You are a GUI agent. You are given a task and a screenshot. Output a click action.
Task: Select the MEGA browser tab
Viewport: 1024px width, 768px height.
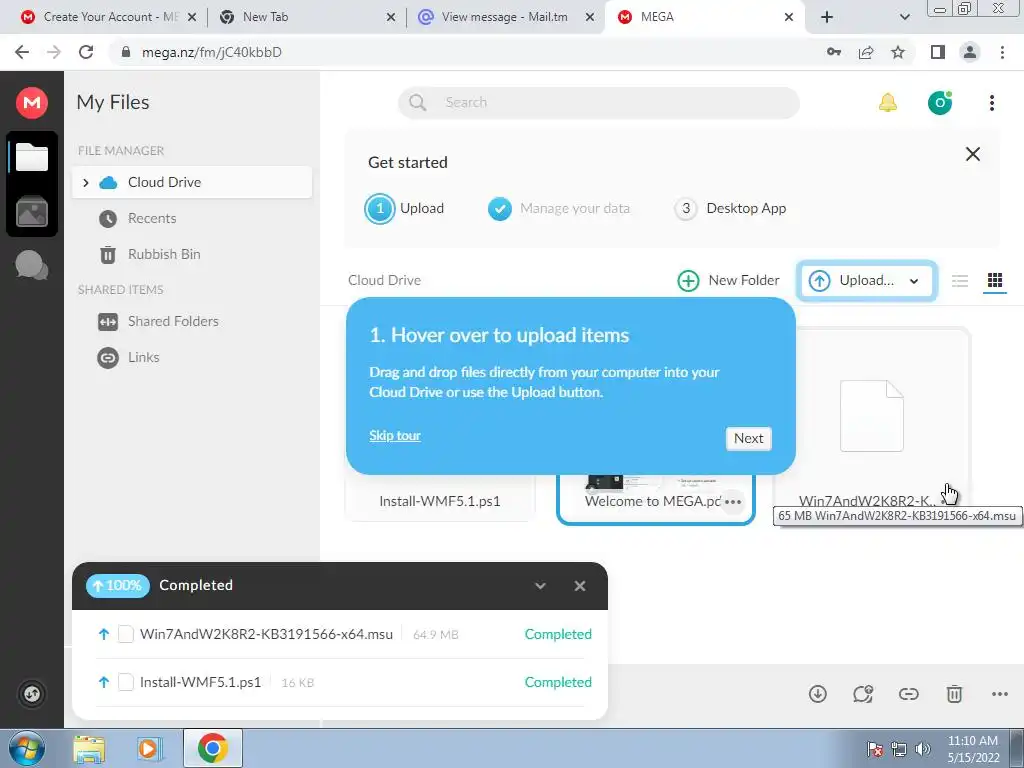pos(705,17)
